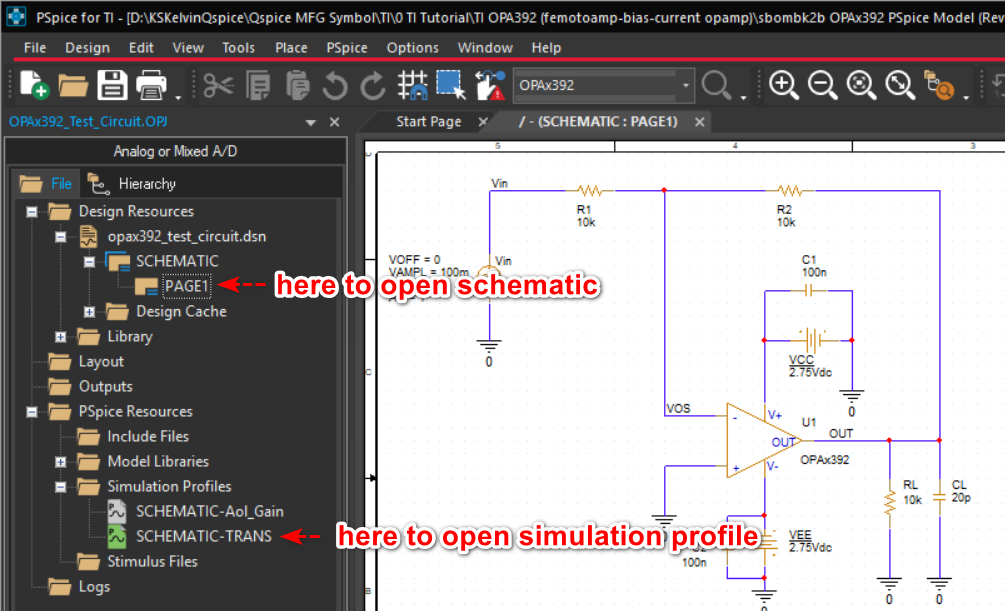Collapse the Design Resources tree node
The image size is (1005, 611).
coord(32,212)
